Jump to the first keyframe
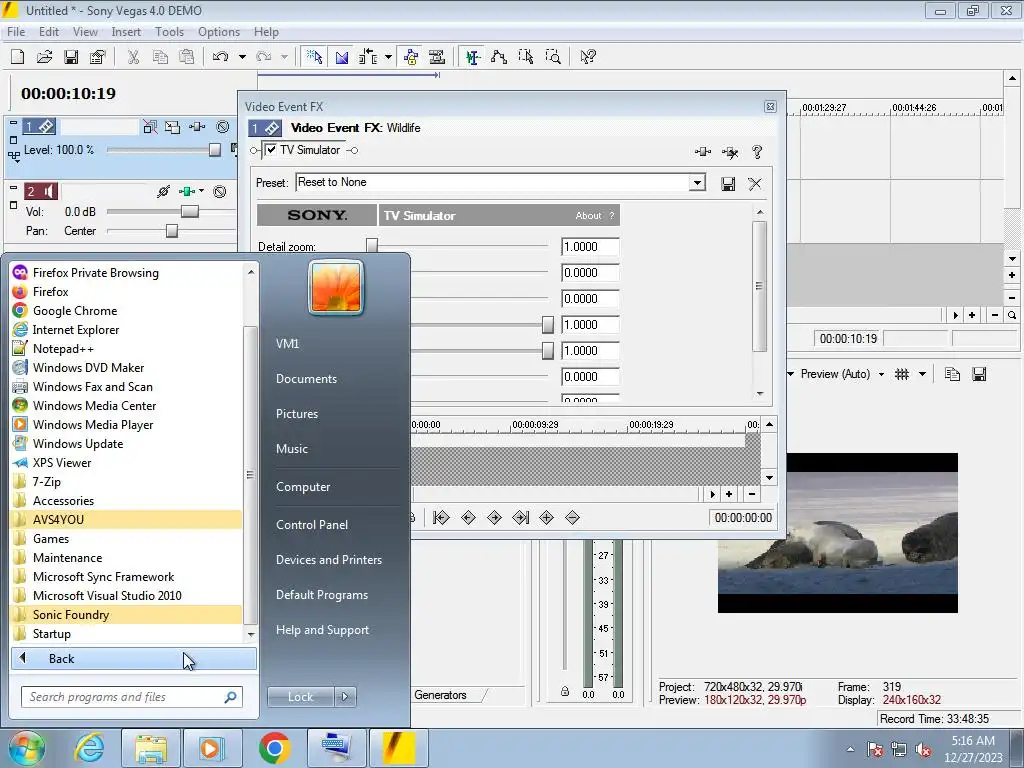Screen dimensions: 1024x768 [441, 518]
